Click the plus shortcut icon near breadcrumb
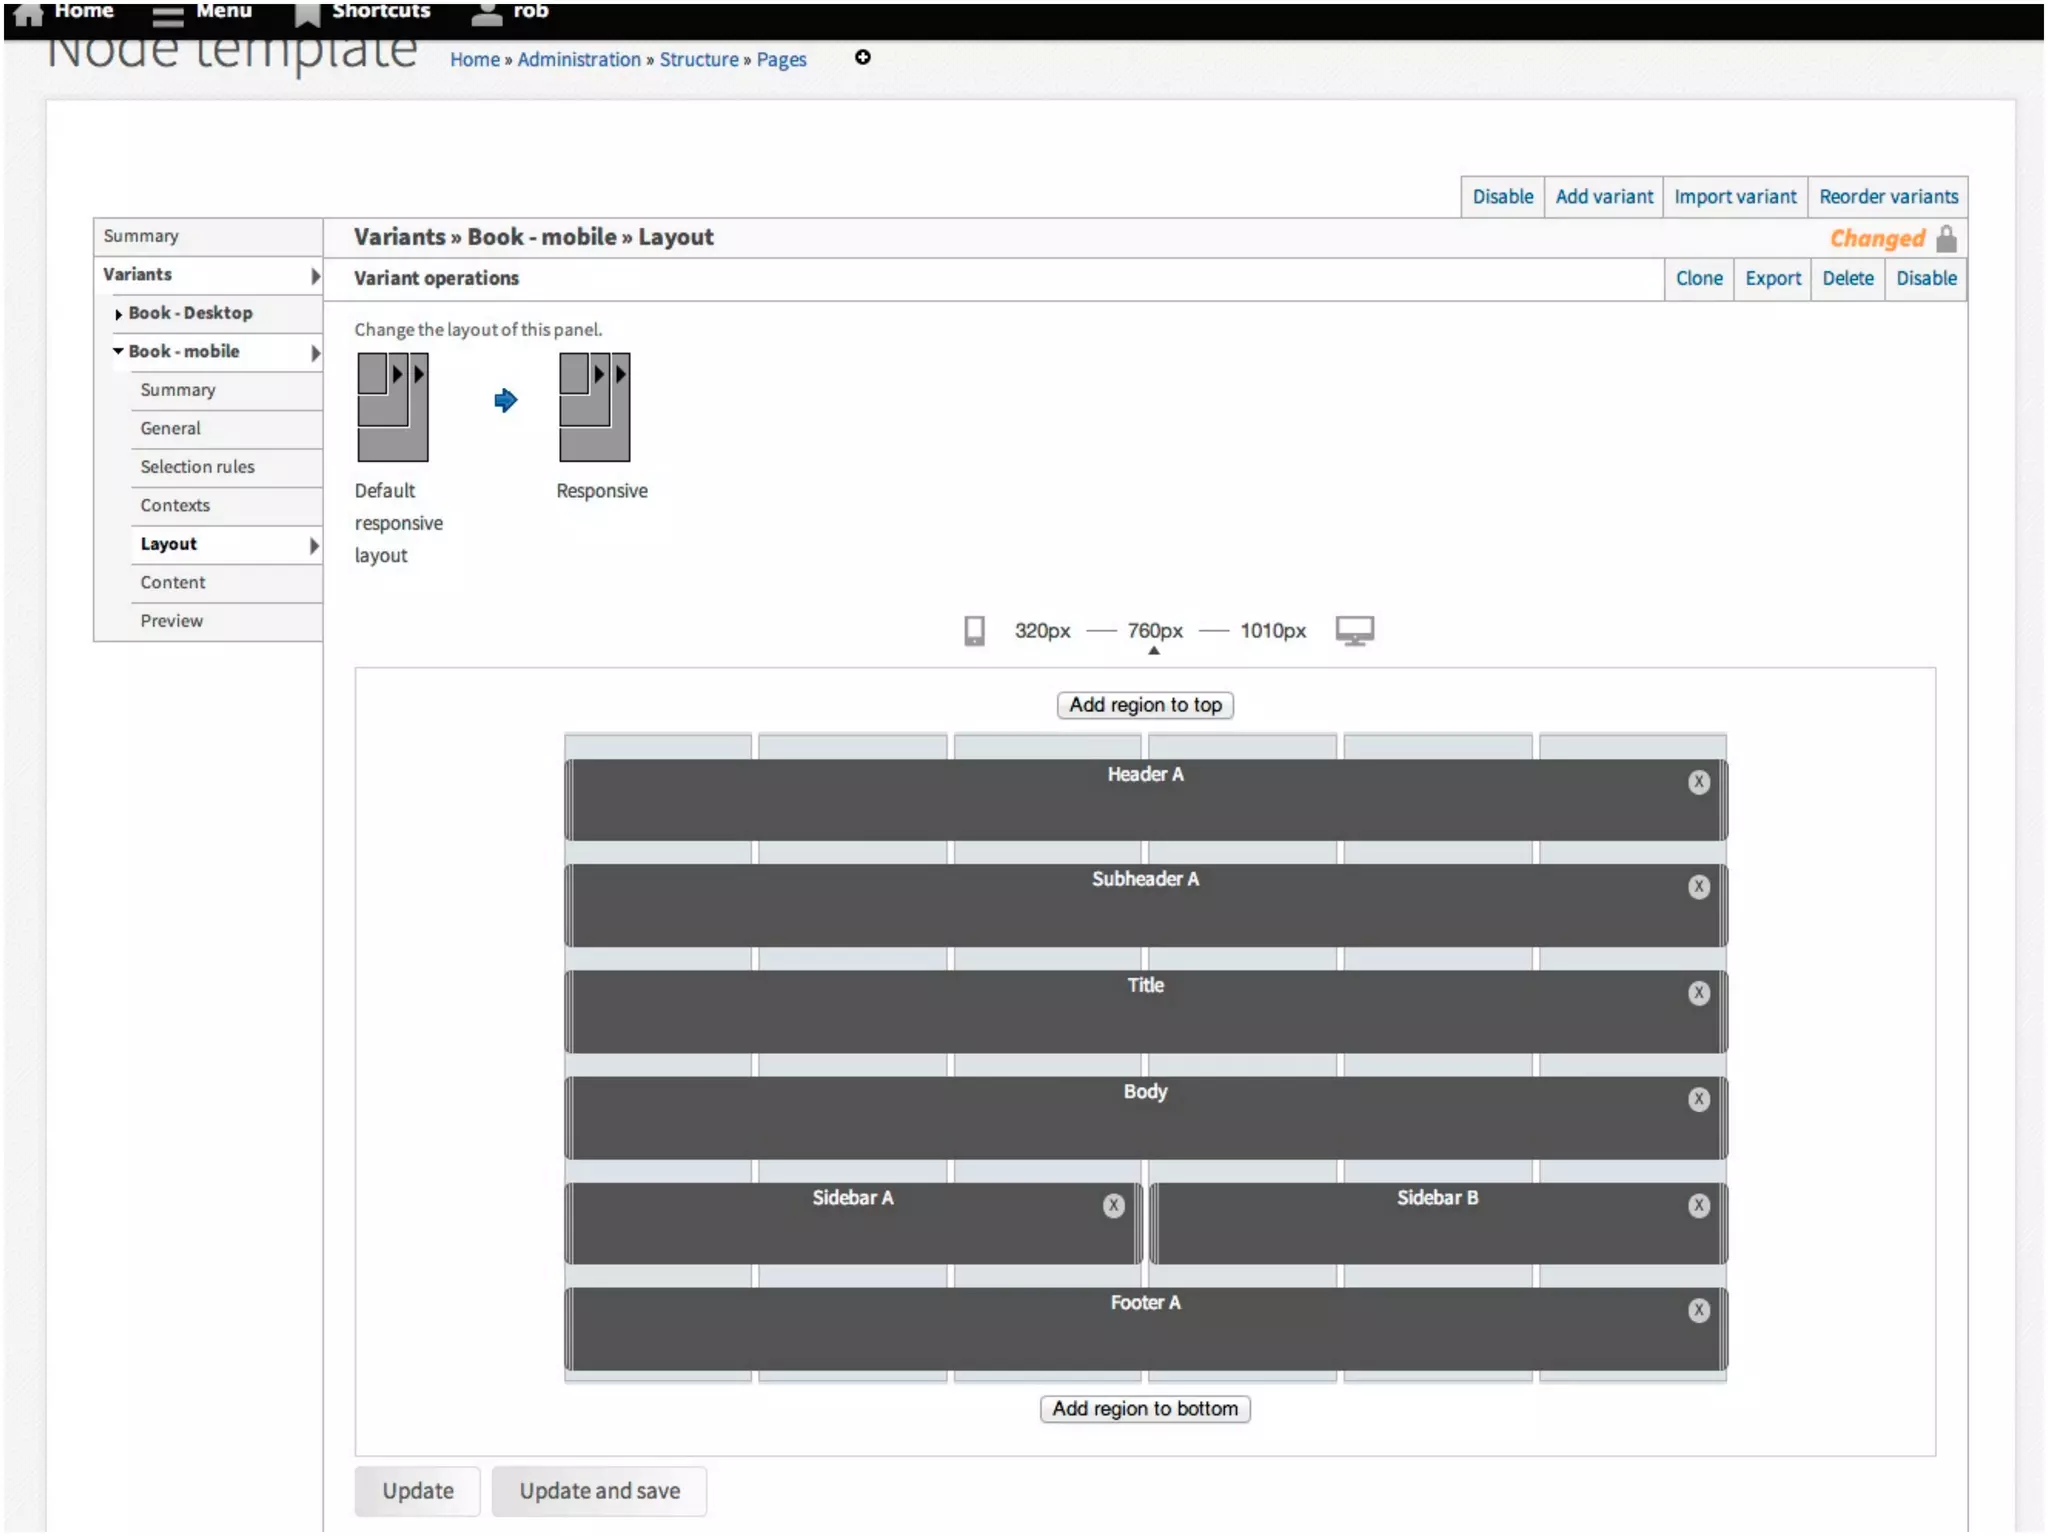 point(862,58)
